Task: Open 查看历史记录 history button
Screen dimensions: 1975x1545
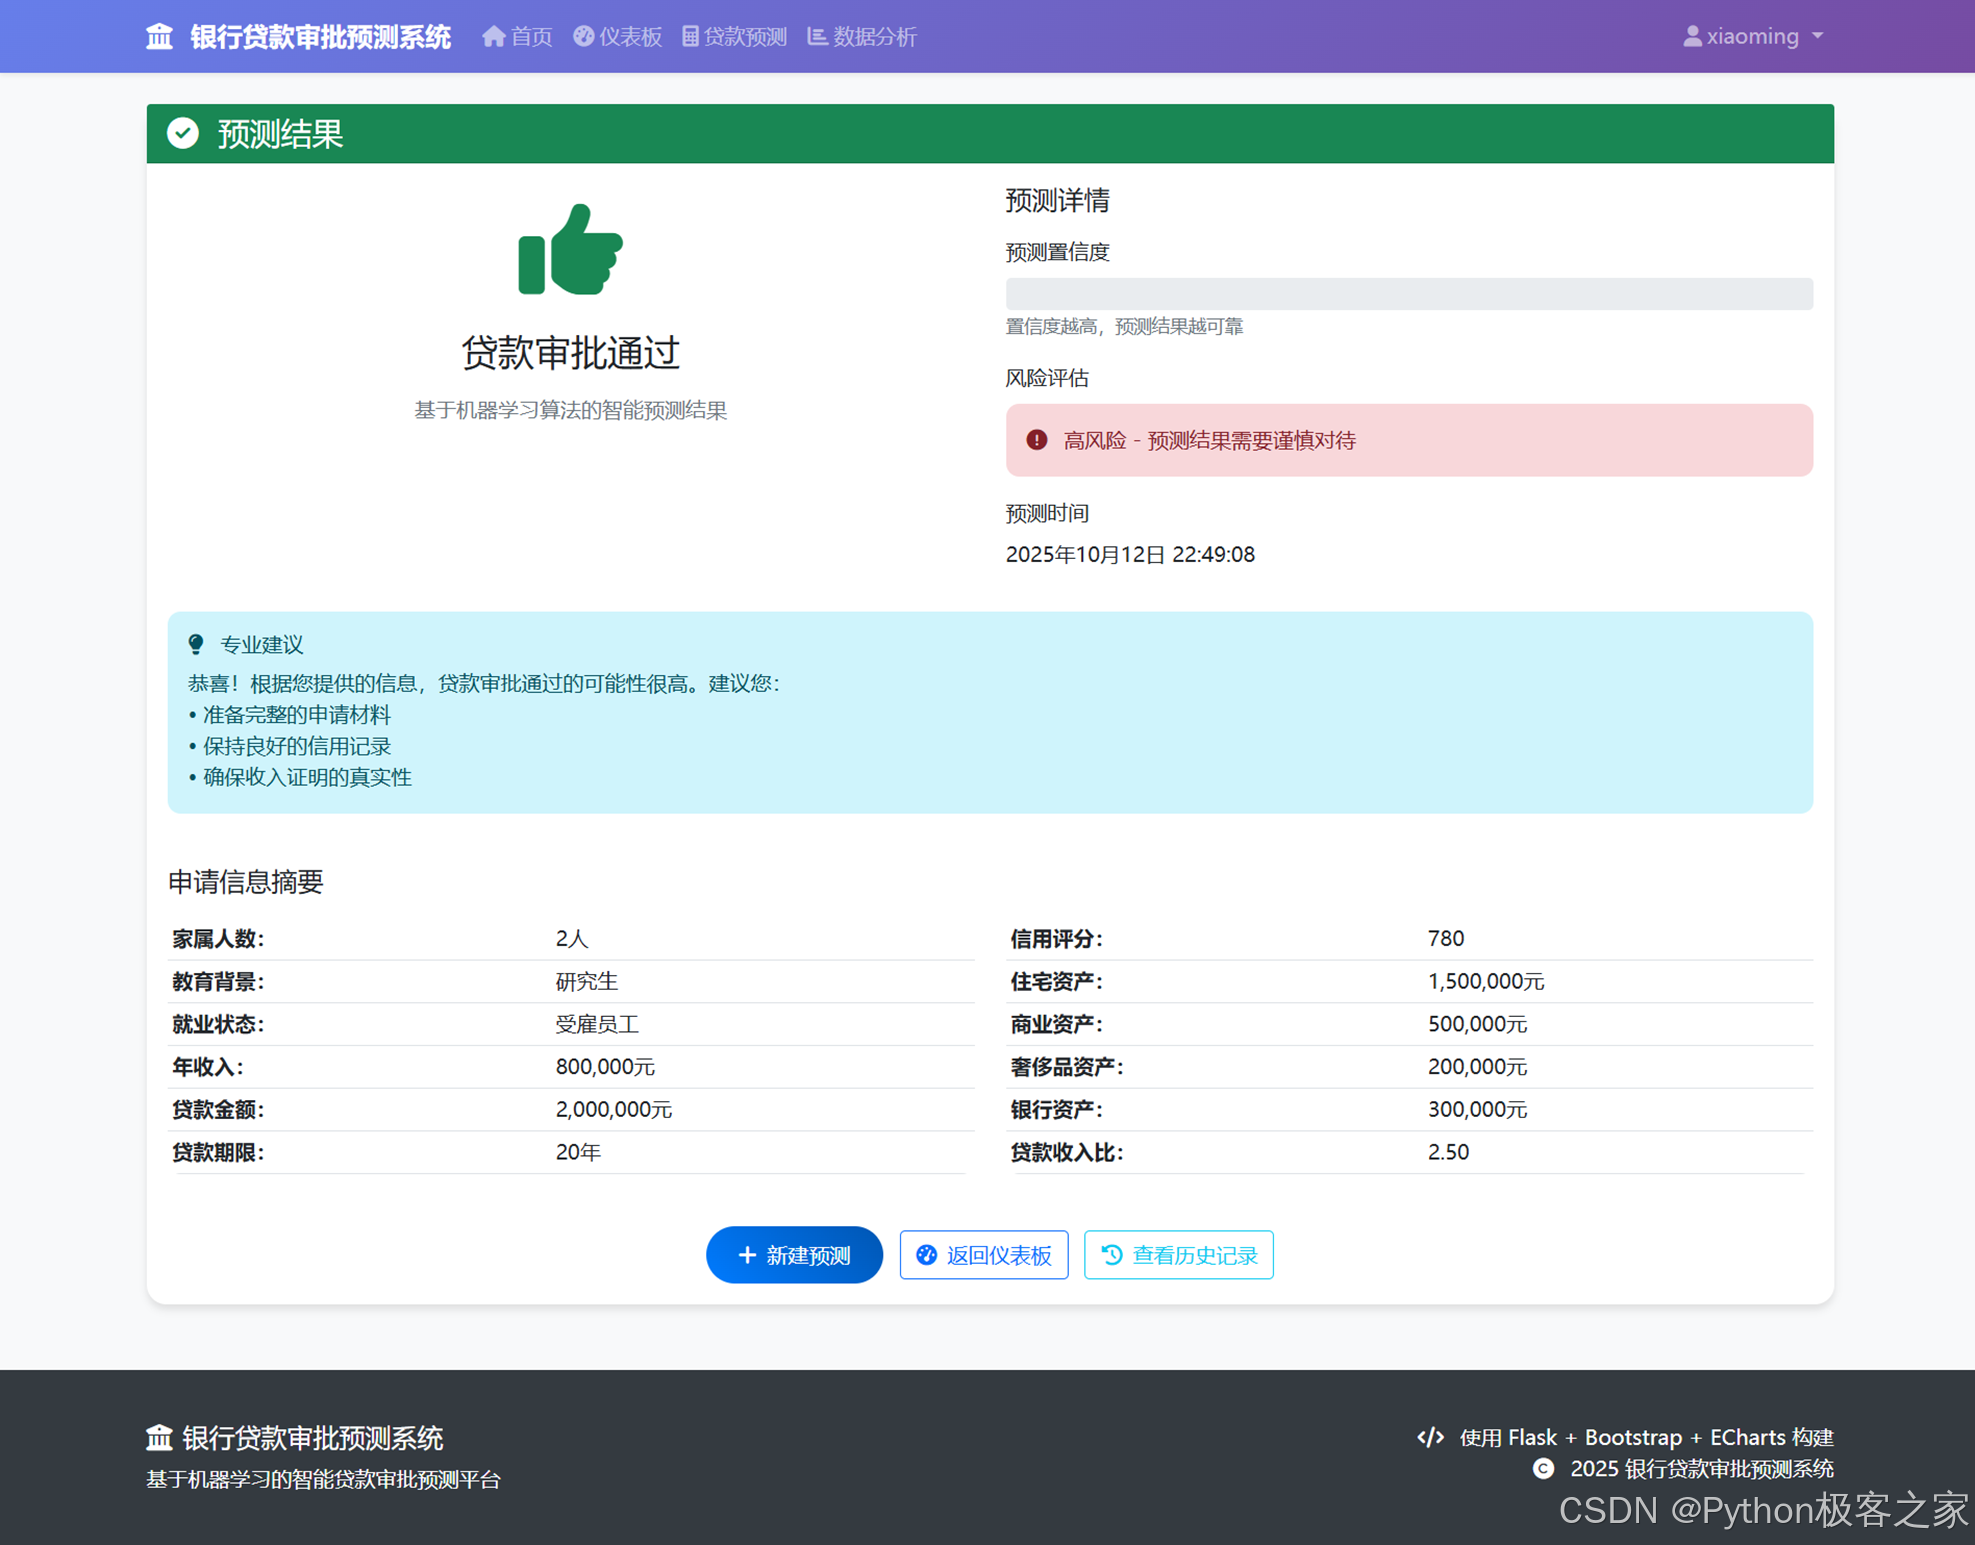Action: [x=1178, y=1255]
